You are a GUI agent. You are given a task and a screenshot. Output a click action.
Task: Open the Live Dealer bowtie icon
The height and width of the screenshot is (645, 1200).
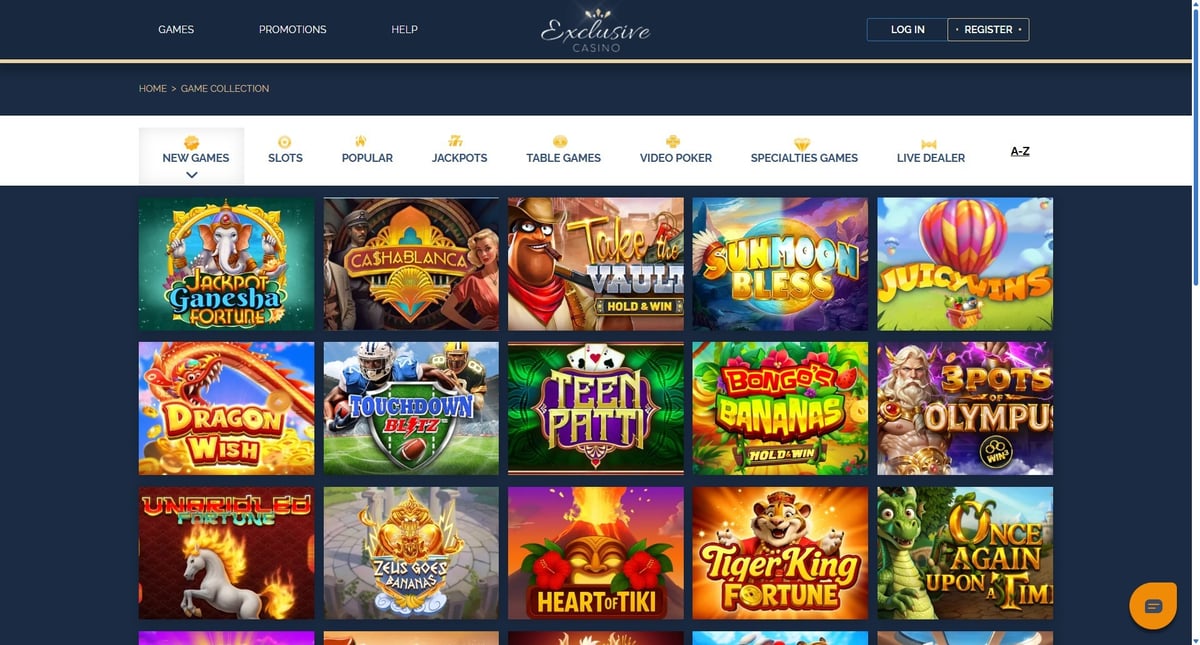click(x=929, y=144)
